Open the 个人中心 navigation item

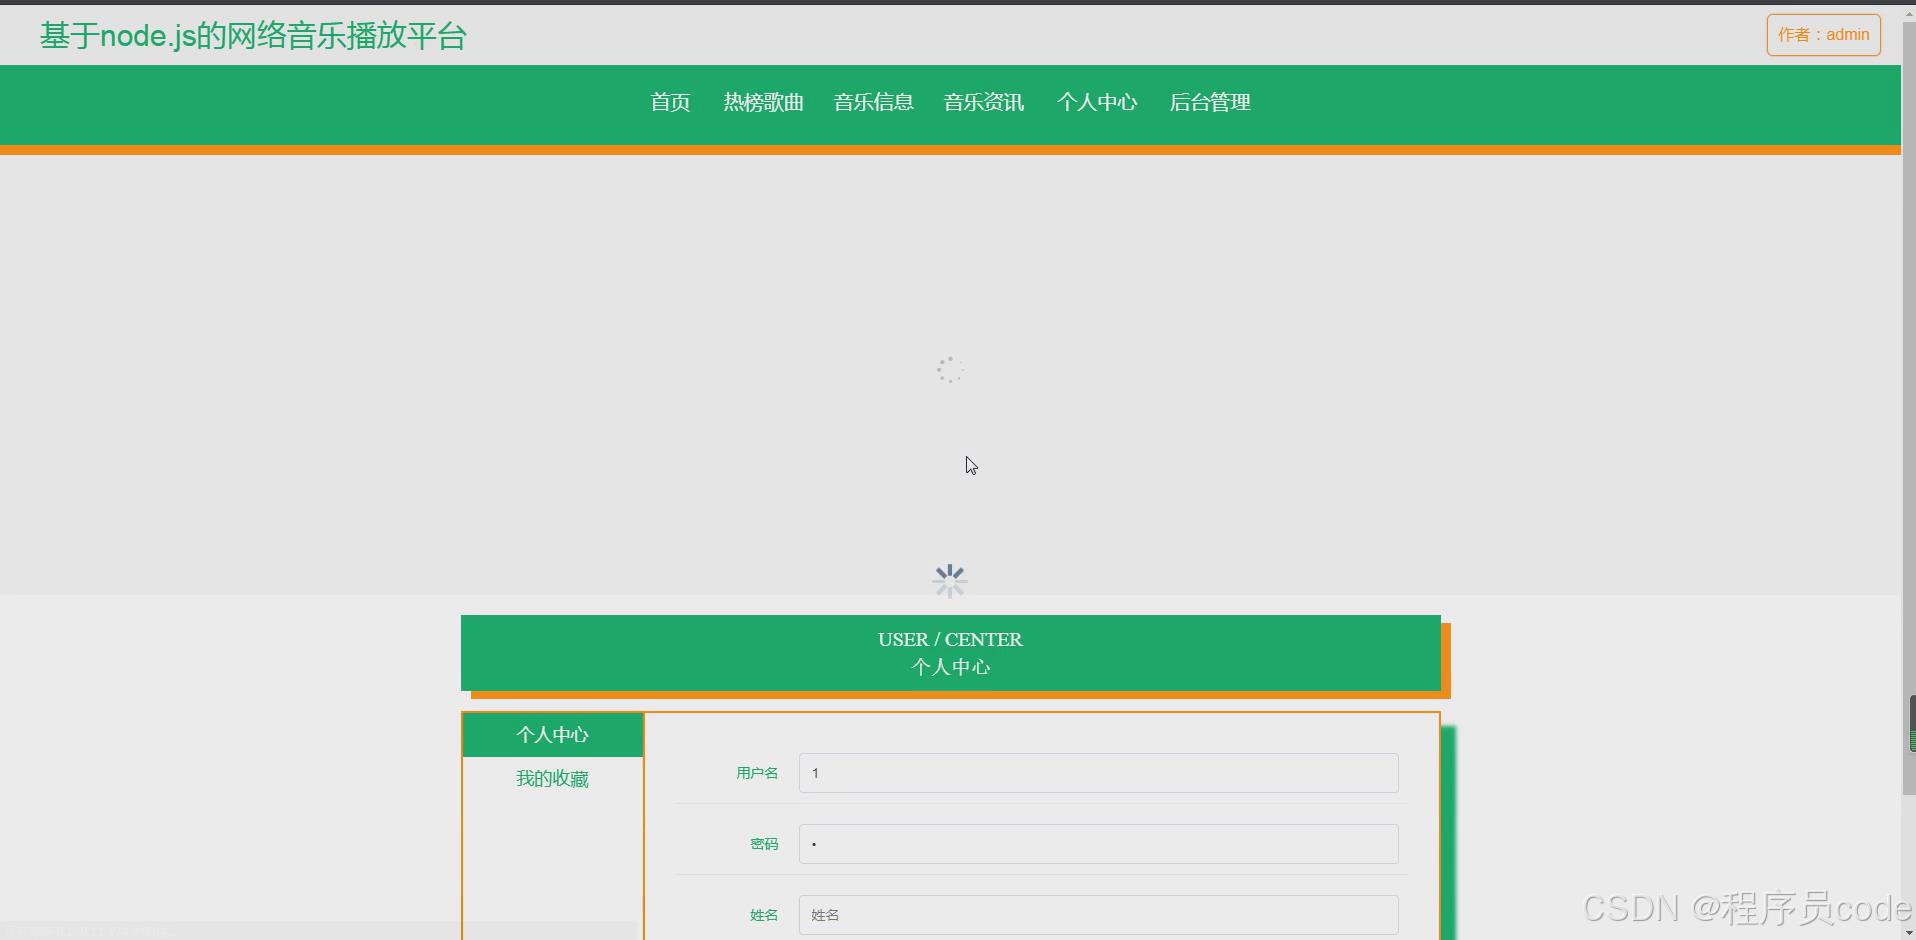pyautogui.click(x=1097, y=102)
